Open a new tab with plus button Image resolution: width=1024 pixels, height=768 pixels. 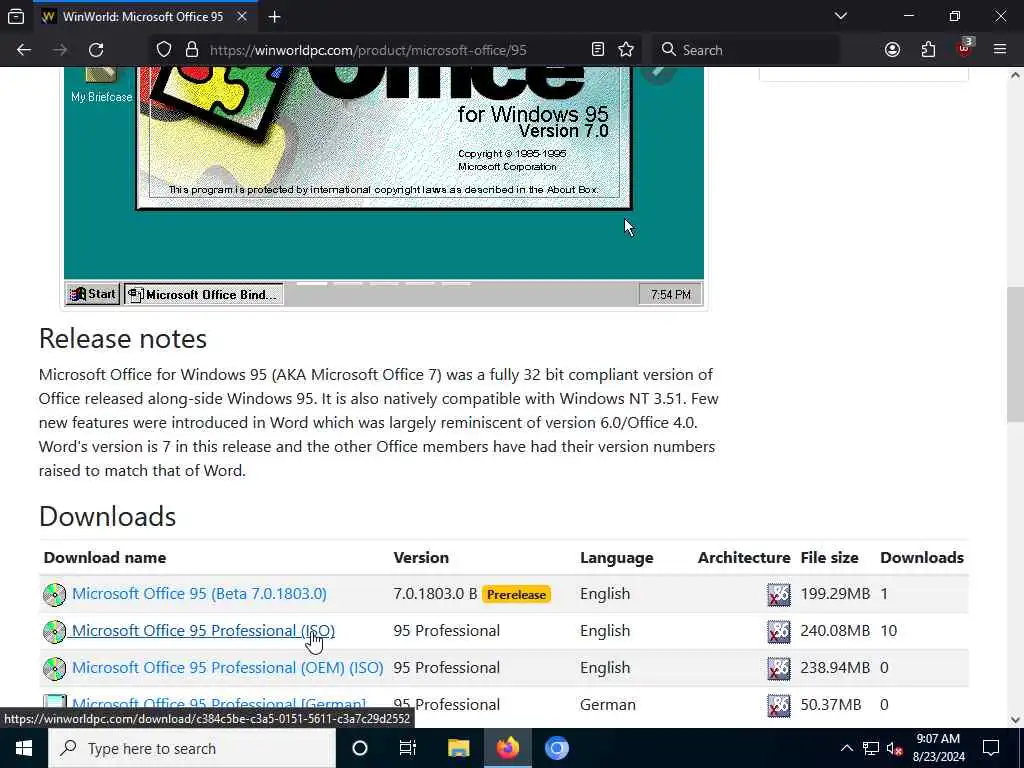click(x=274, y=16)
